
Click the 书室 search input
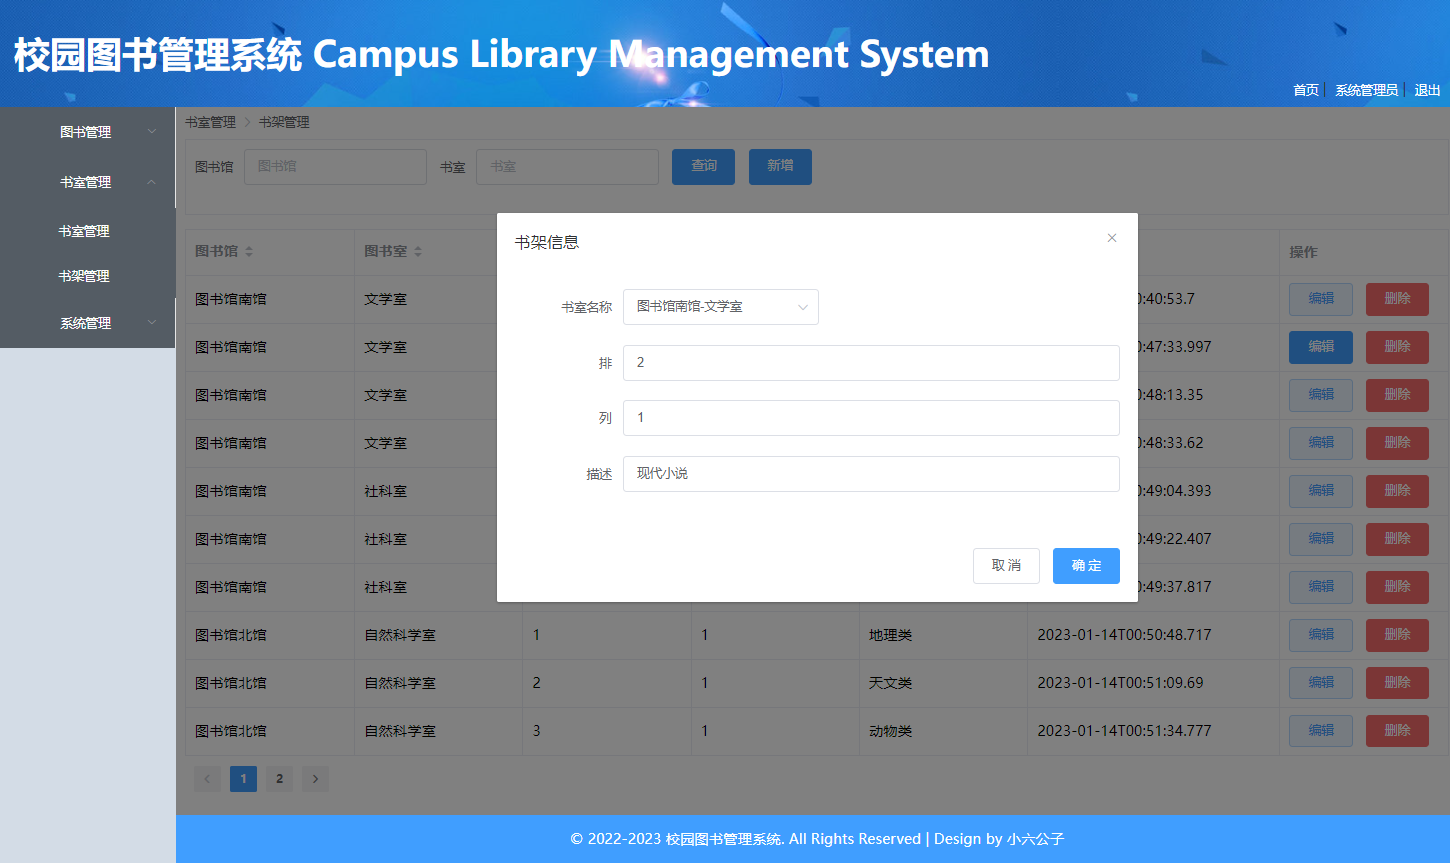pos(567,167)
